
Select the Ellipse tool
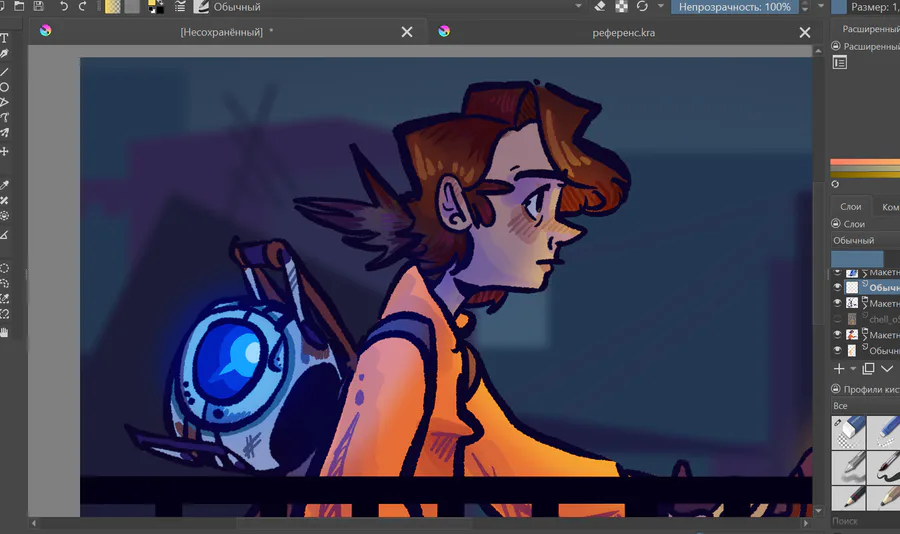coord(4,87)
